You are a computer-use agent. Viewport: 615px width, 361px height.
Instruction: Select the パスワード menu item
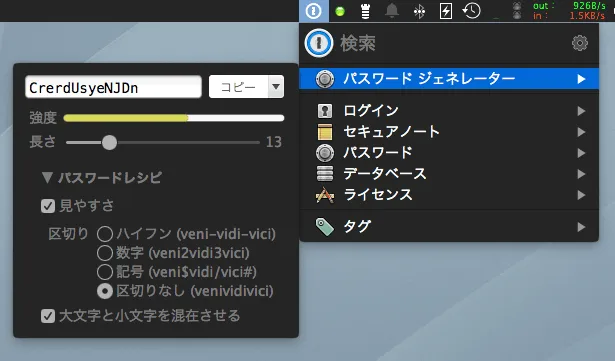pos(449,153)
